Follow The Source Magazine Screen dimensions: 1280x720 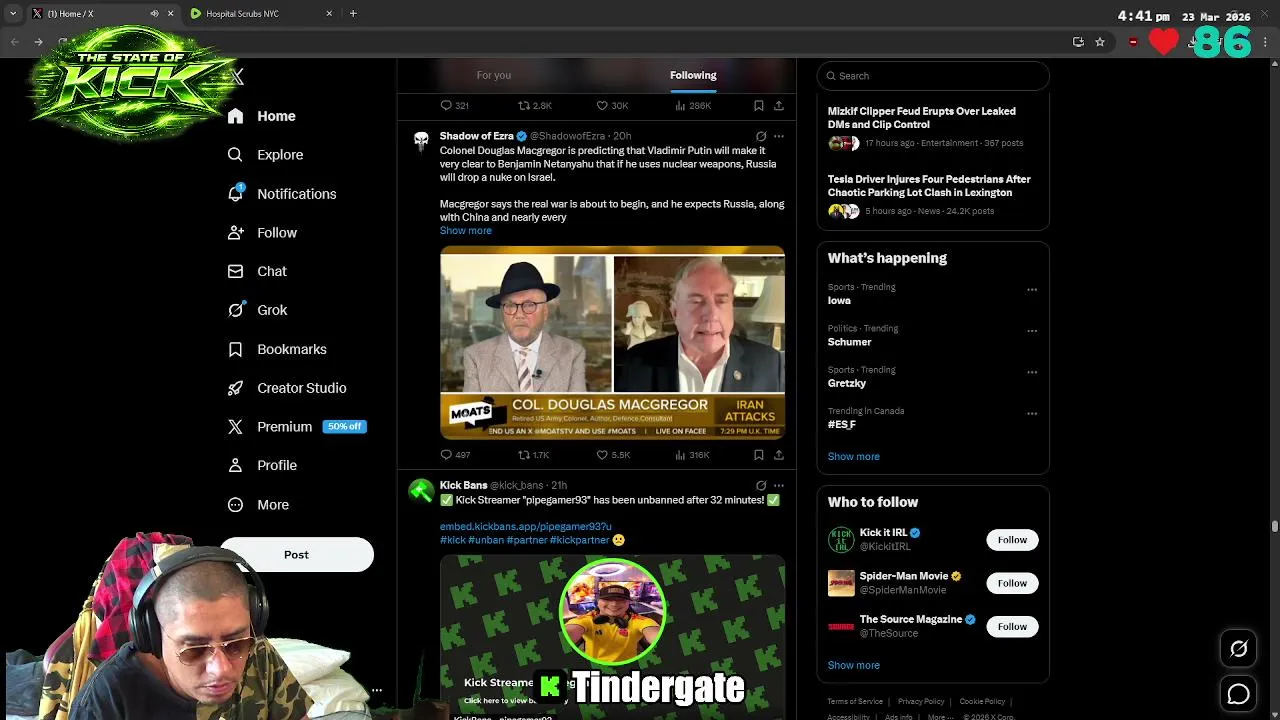(1012, 627)
